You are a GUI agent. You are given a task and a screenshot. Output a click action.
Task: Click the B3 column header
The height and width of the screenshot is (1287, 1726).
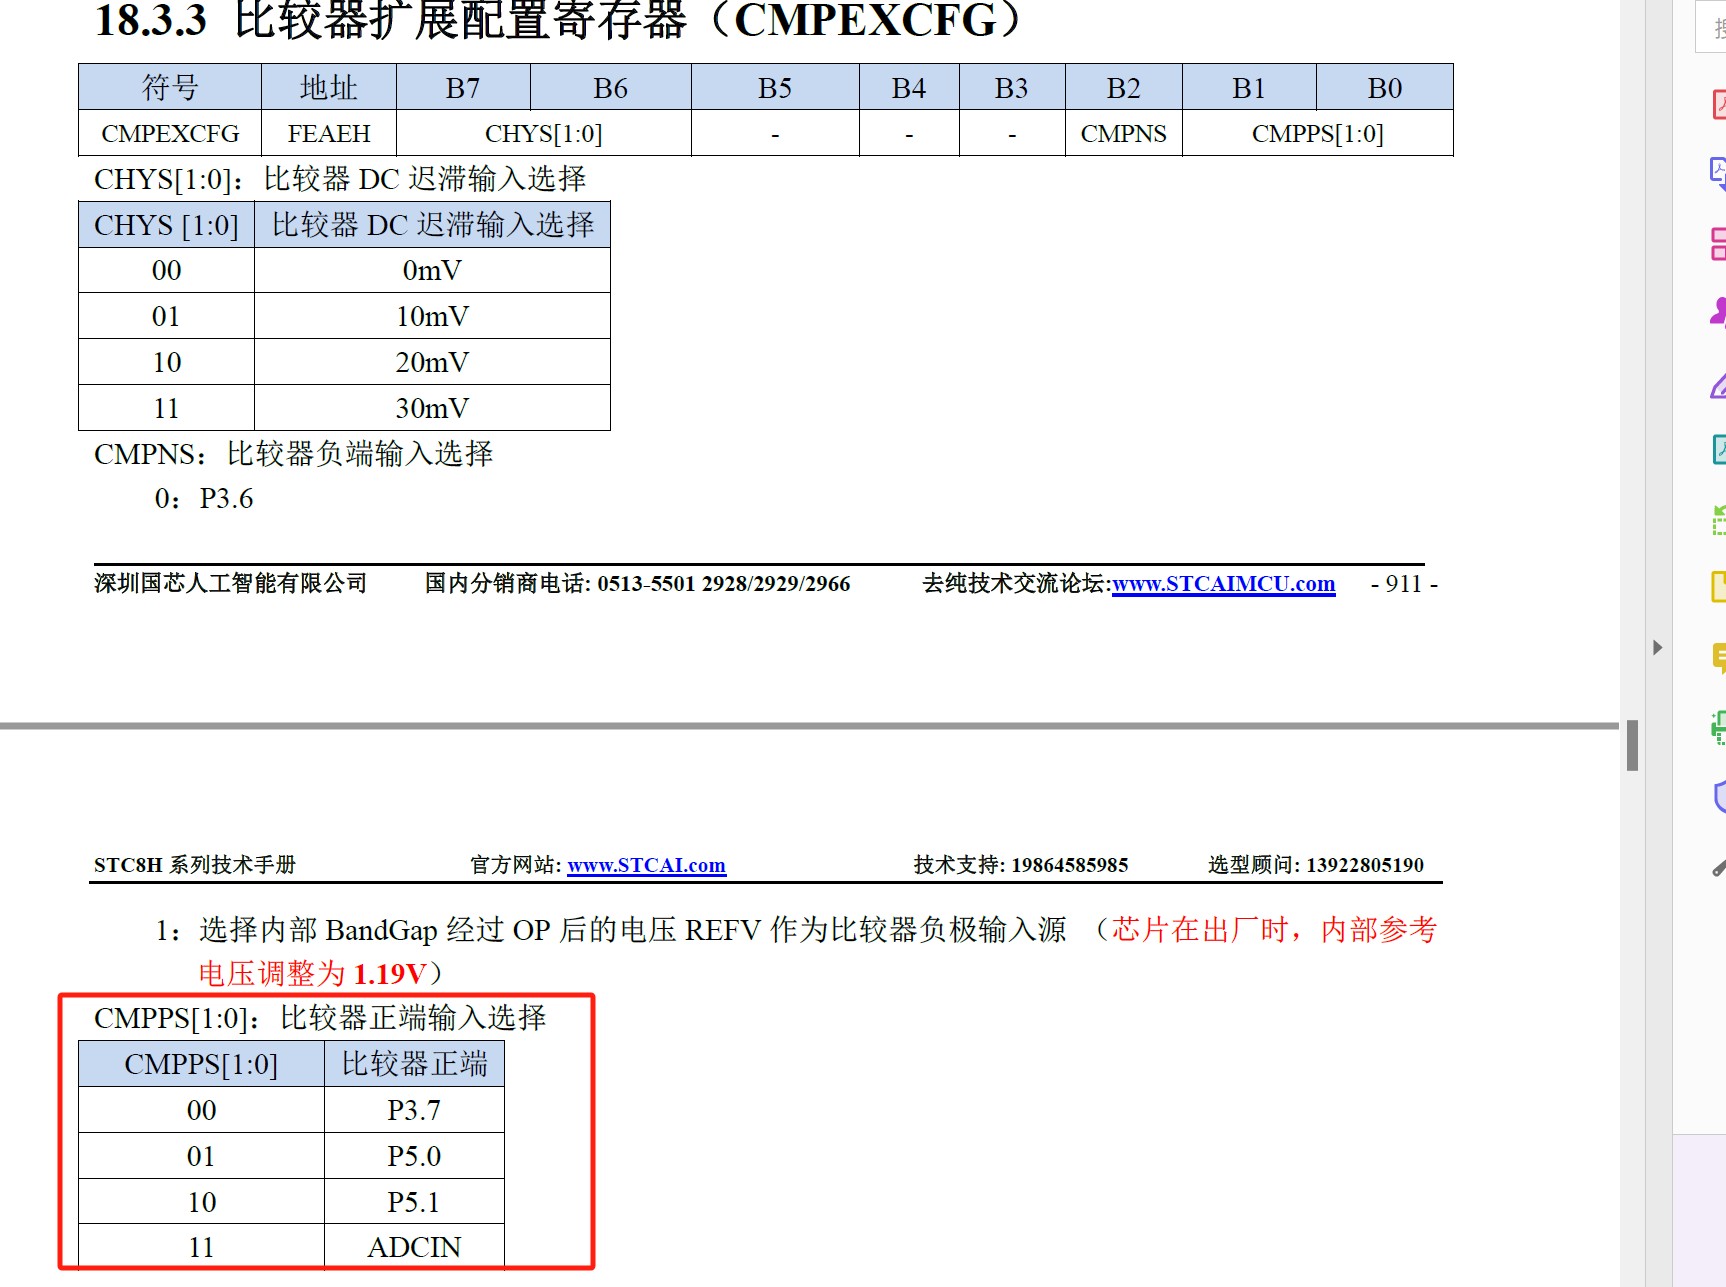pos(1012,88)
